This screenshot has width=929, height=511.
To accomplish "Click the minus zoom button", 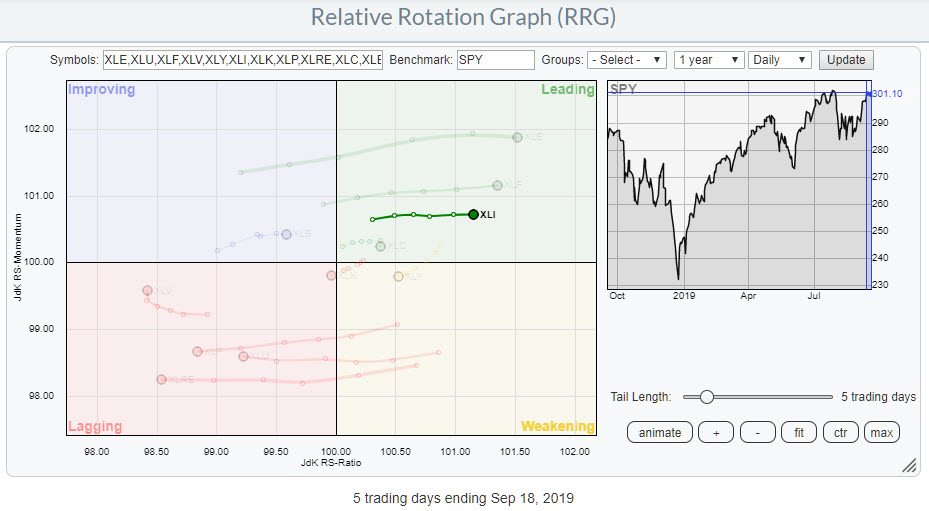I will coord(757,432).
